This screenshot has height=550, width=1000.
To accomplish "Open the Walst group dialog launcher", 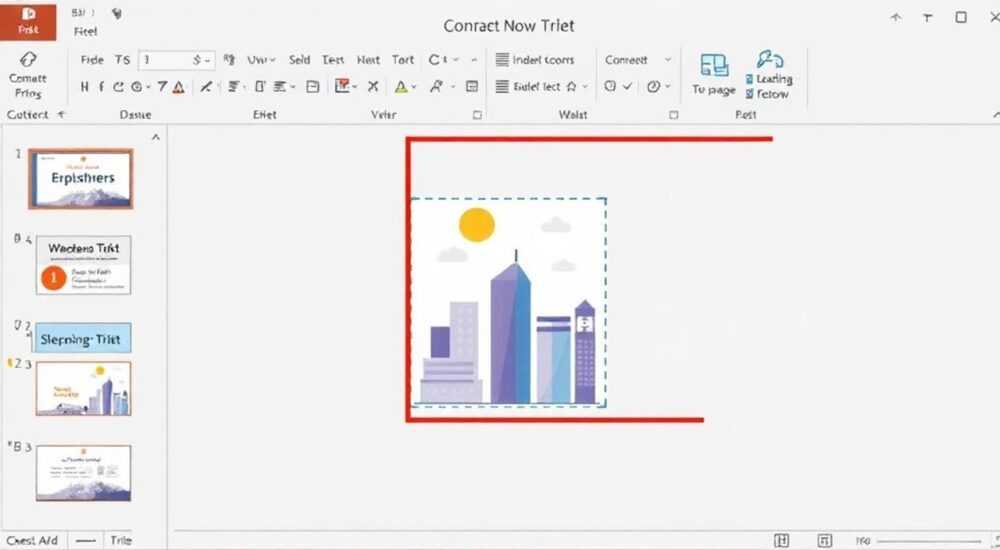I will click(x=673, y=115).
